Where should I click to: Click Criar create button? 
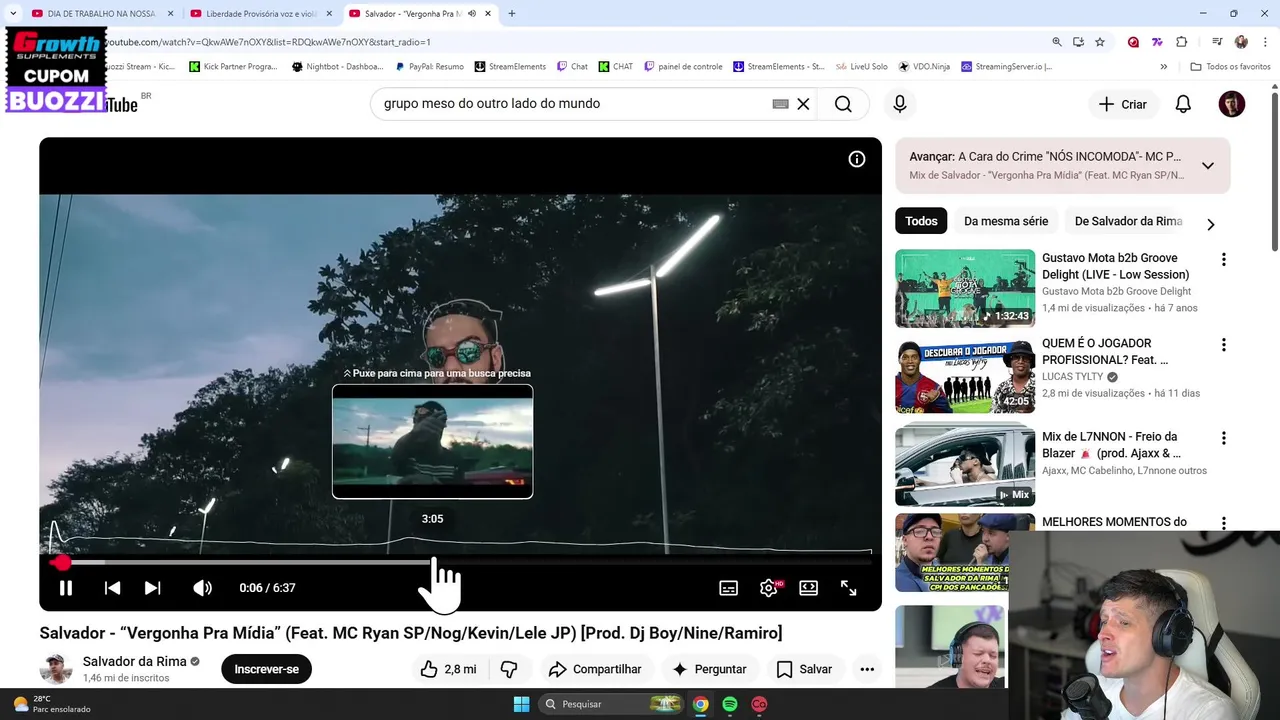(x=1123, y=104)
